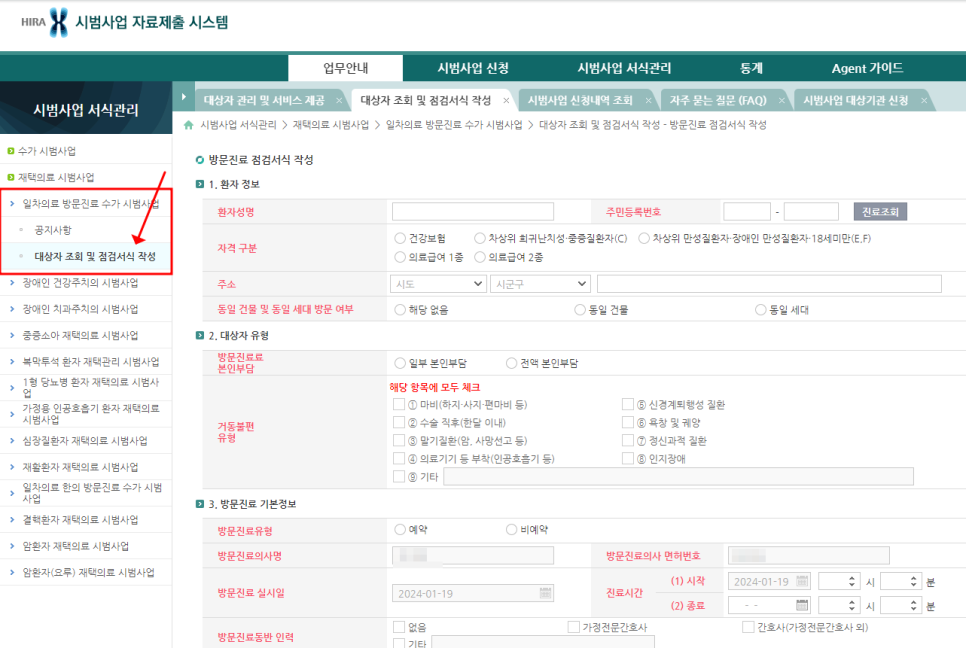The height and width of the screenshot is (648, 966).
Task: Open 공지사항 sidebar link
Action: (x=53, y=230)
